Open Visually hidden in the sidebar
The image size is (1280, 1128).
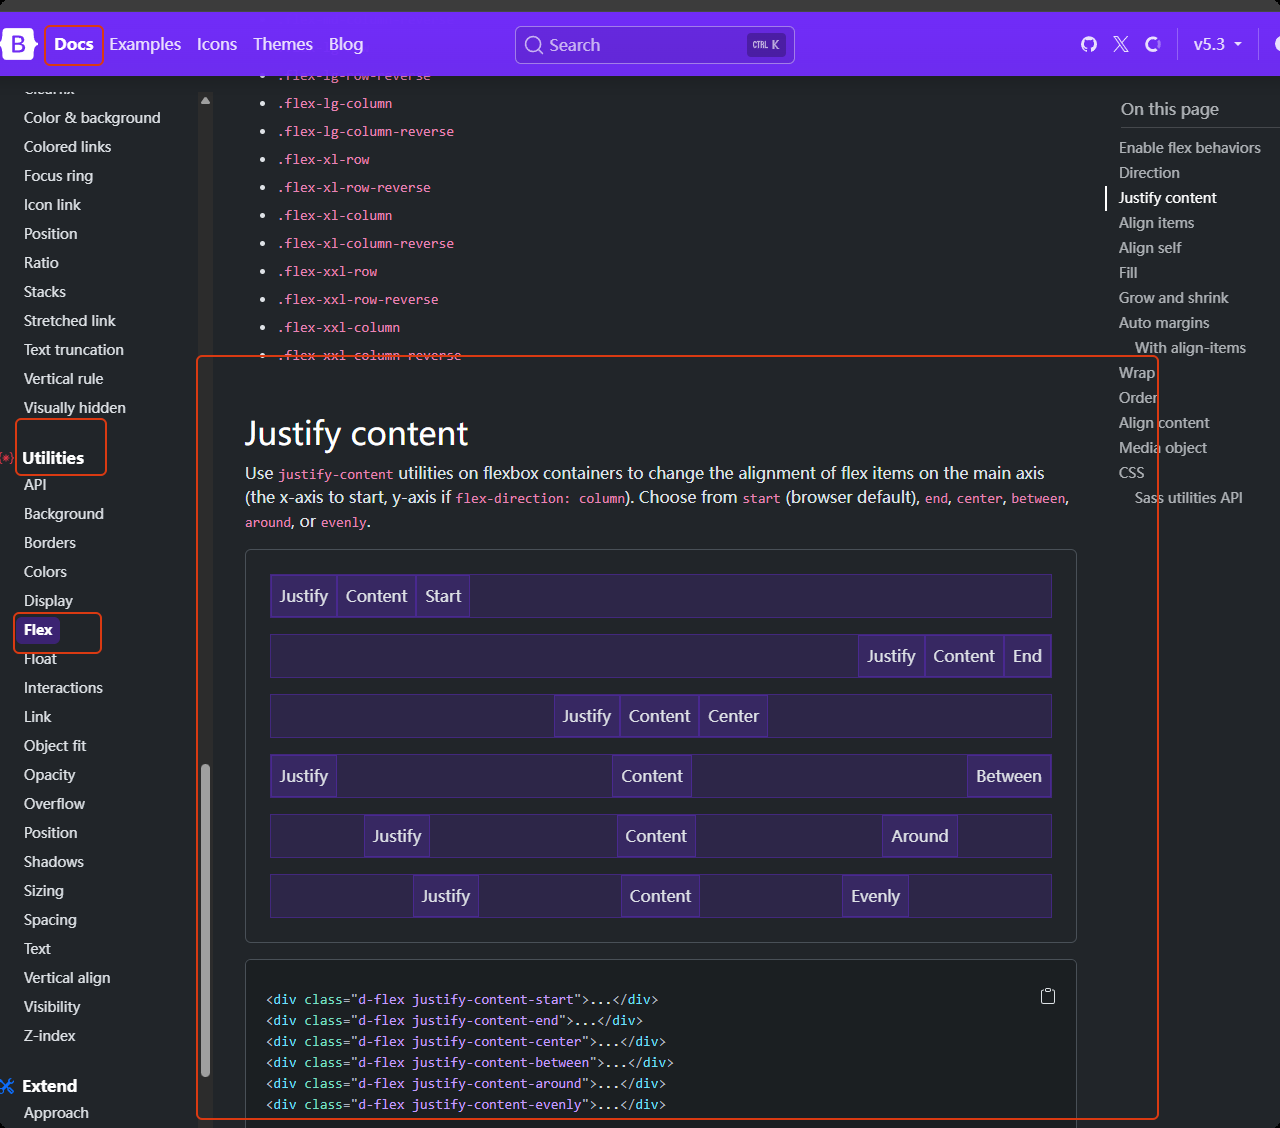tap(75, 408)
